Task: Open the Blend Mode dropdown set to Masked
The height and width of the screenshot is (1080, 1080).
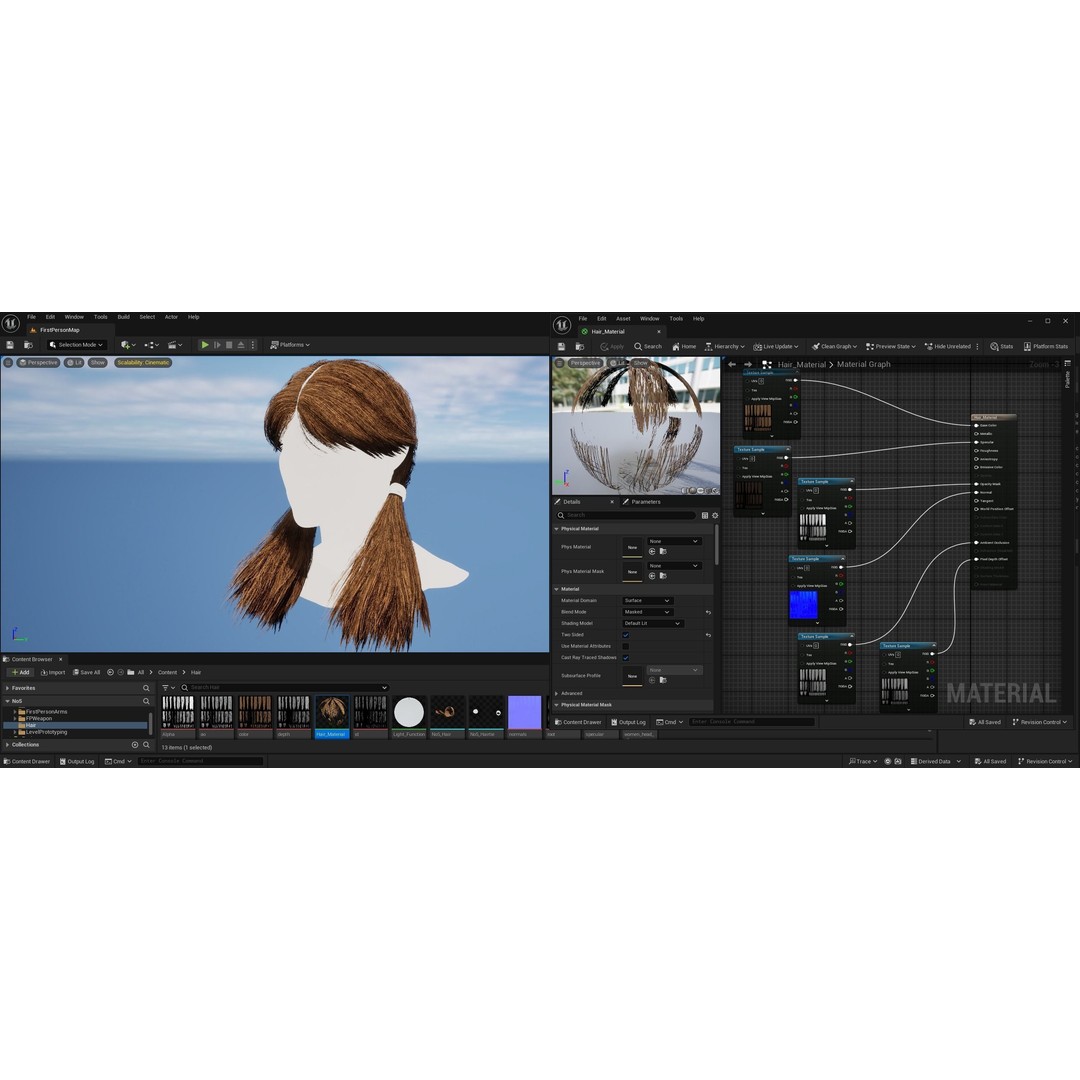Action: tap(647, 611)
